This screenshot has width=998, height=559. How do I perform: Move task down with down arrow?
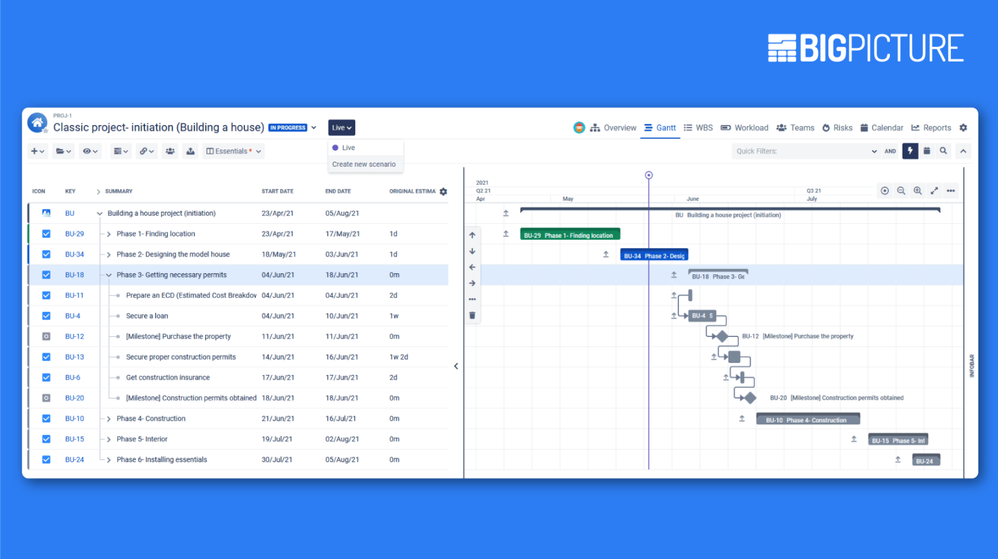click(x=472, y=251)
